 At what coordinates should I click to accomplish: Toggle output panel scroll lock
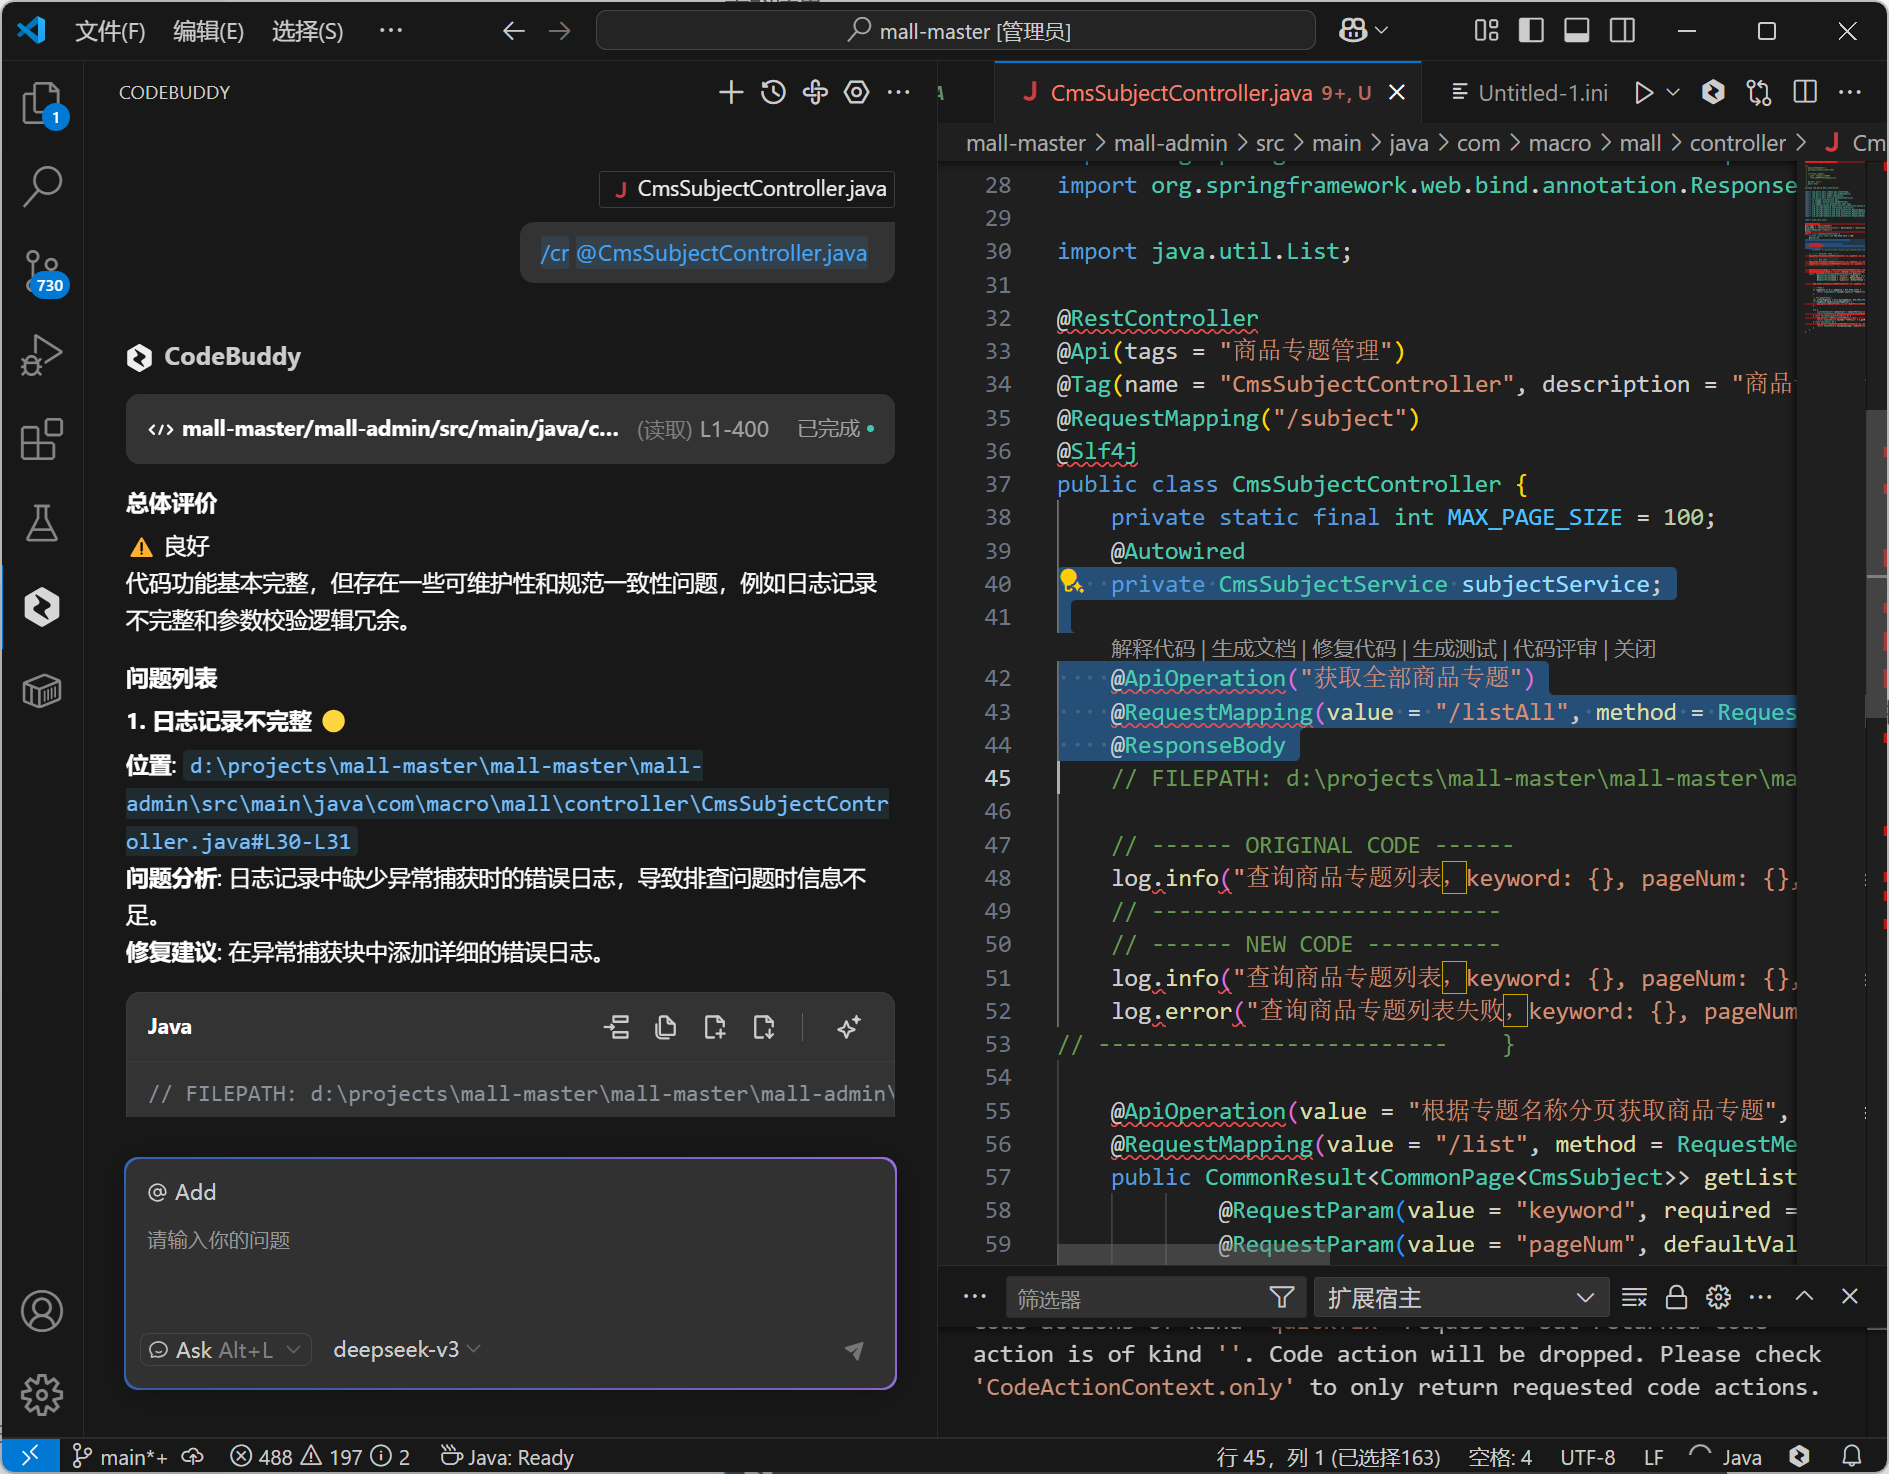1676,1298
